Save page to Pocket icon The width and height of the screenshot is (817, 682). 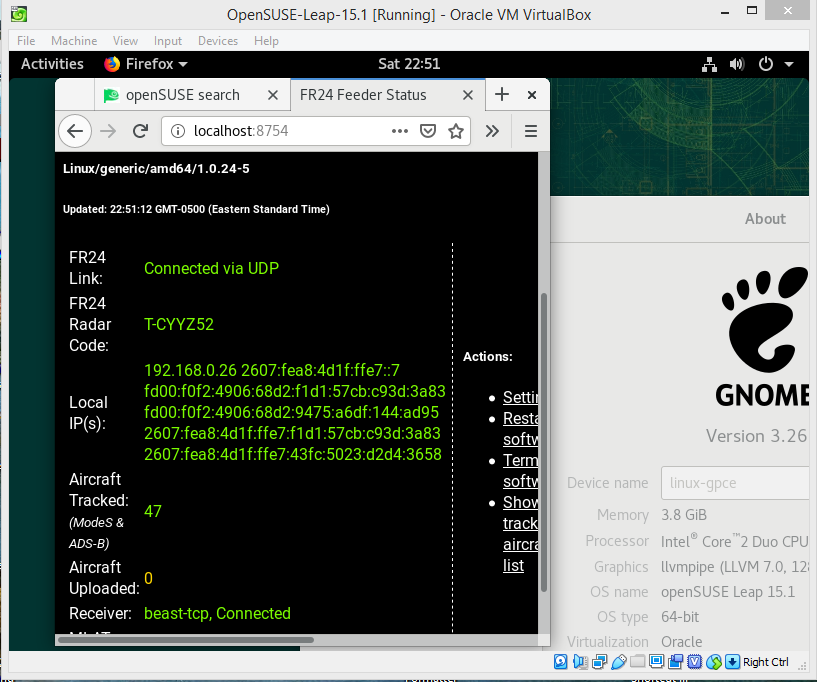(428, 131)
